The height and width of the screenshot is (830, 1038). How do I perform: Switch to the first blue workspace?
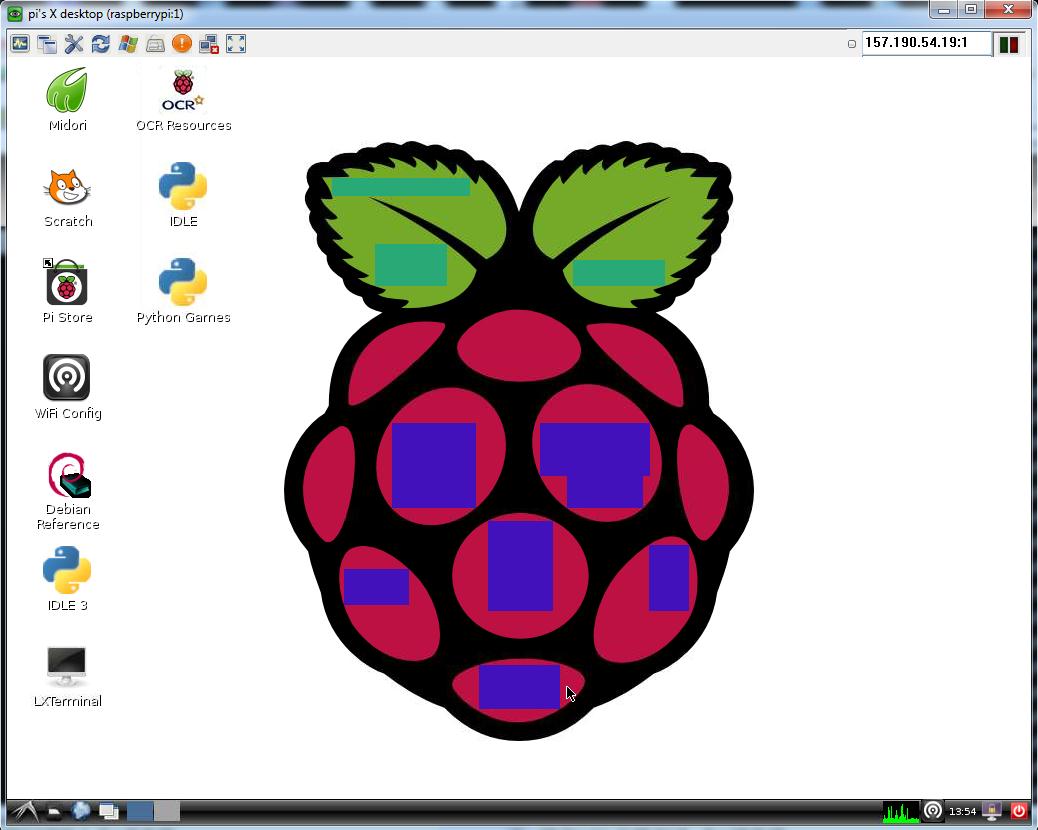pyautogui.click(x=140, y=811)
